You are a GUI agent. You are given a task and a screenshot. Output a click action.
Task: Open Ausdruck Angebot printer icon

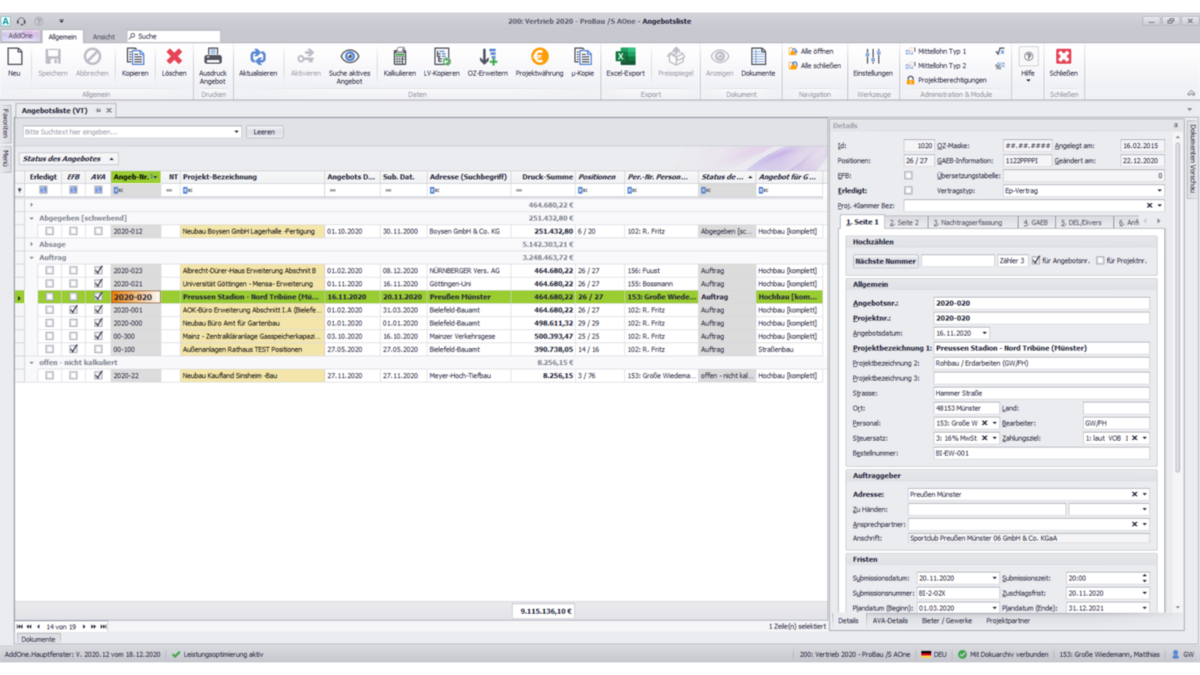[213, 59]
